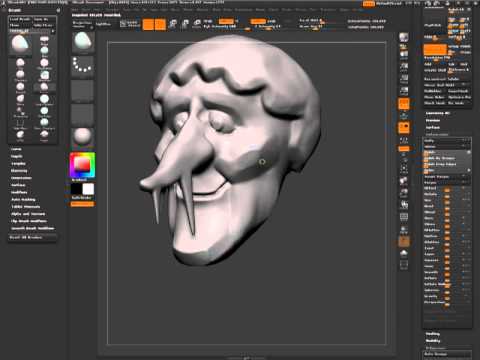The height and width of the screenshot is (360, 480).
Task: Toggle Persp perspective view button
Action: 404,104
